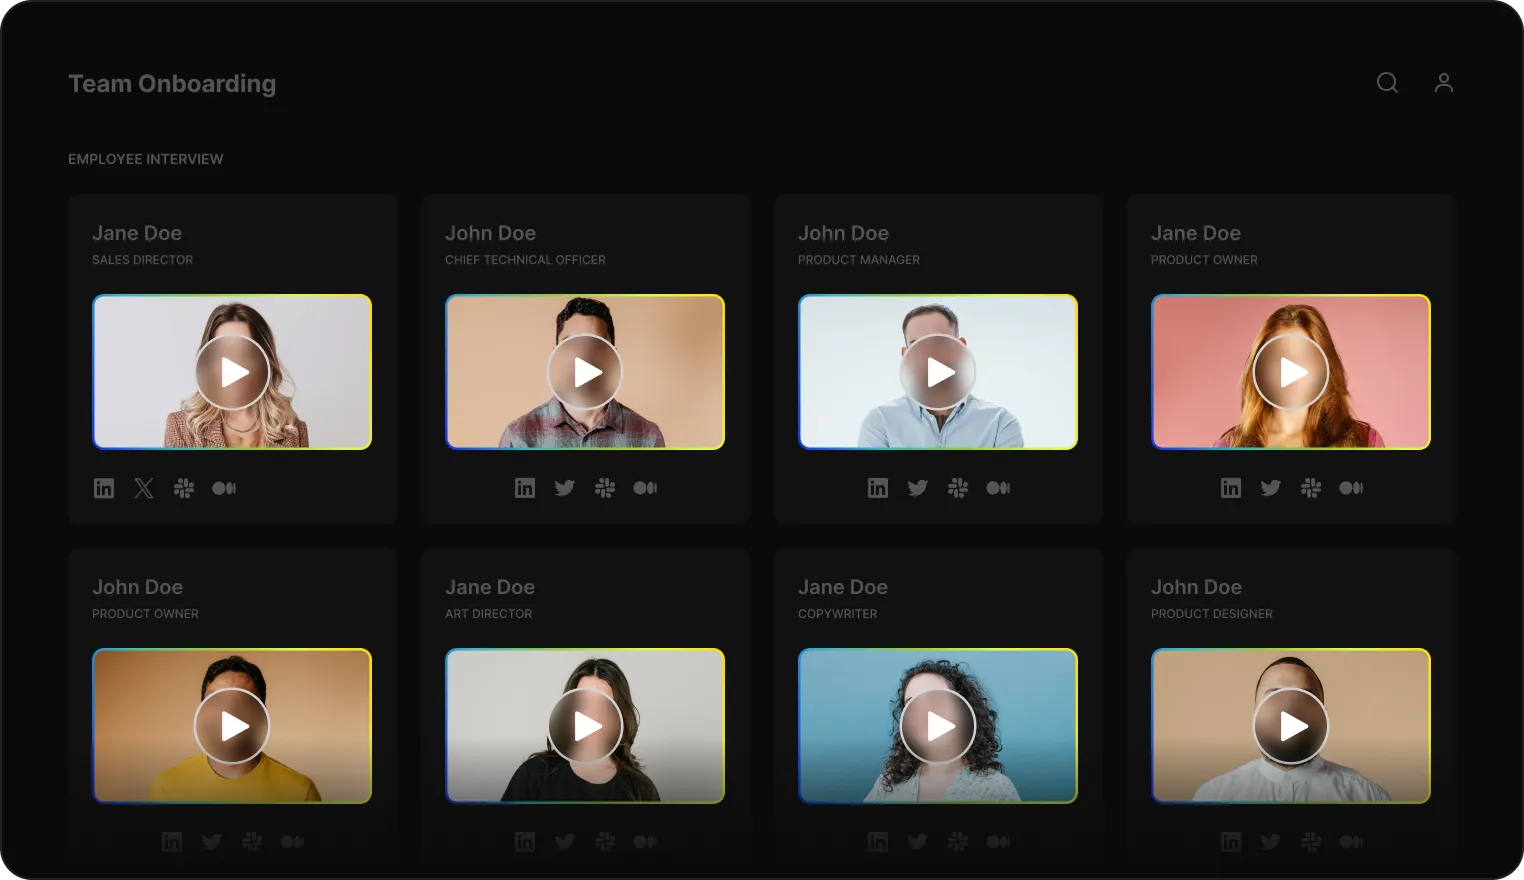Click the name Jane Doe above Copywriter
Screen dimensions: 1524x880
pyautogui.click(x=843, y=587)
